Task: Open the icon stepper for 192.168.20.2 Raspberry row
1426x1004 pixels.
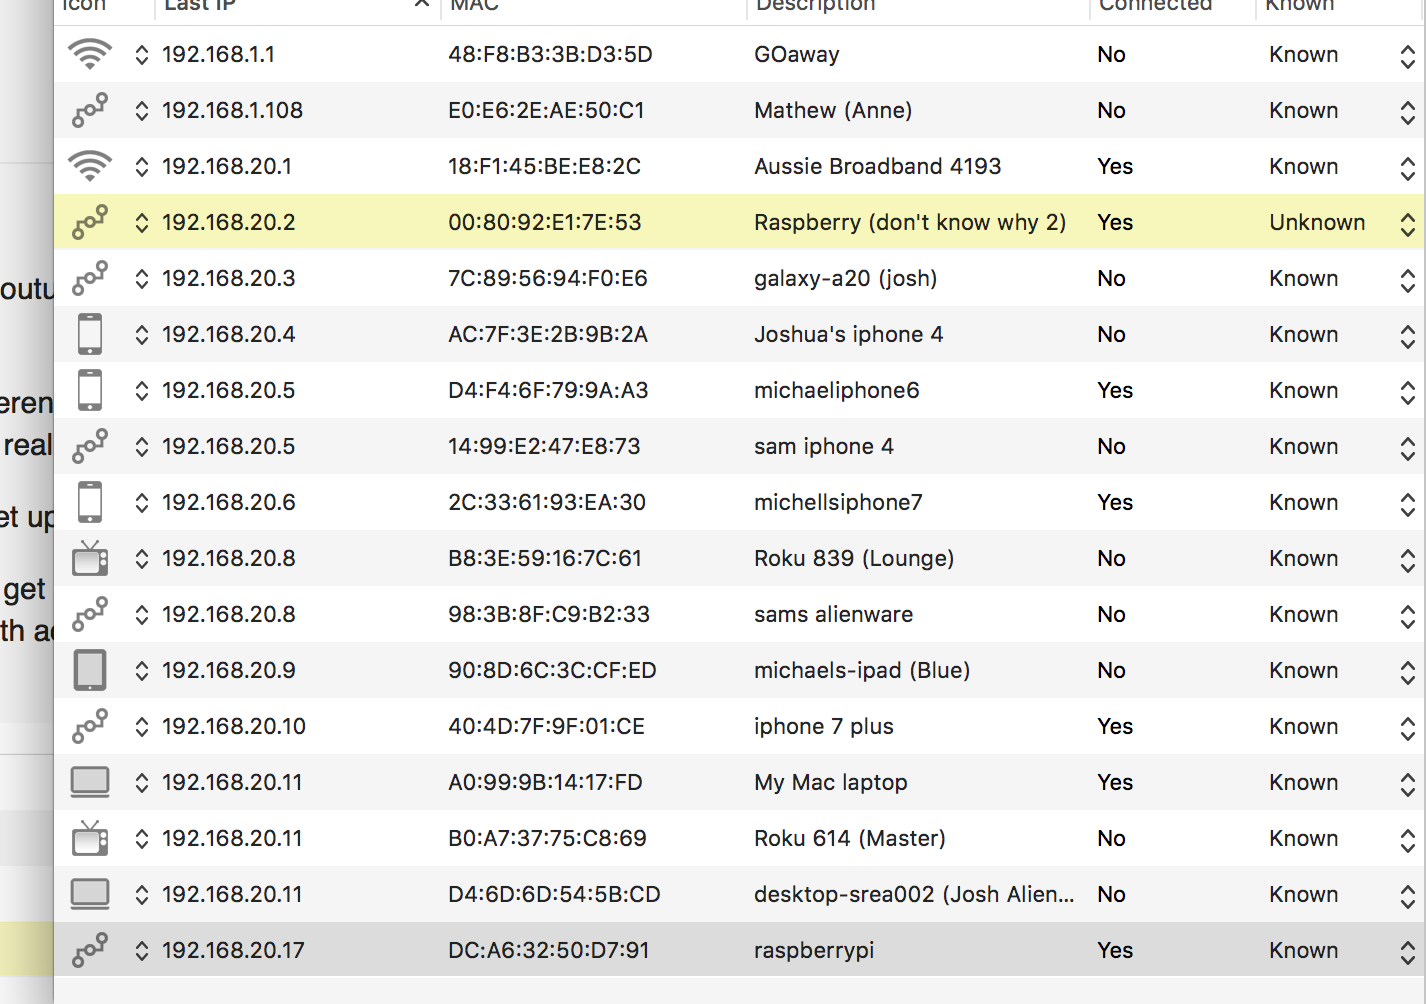Action: click(142, 222)
